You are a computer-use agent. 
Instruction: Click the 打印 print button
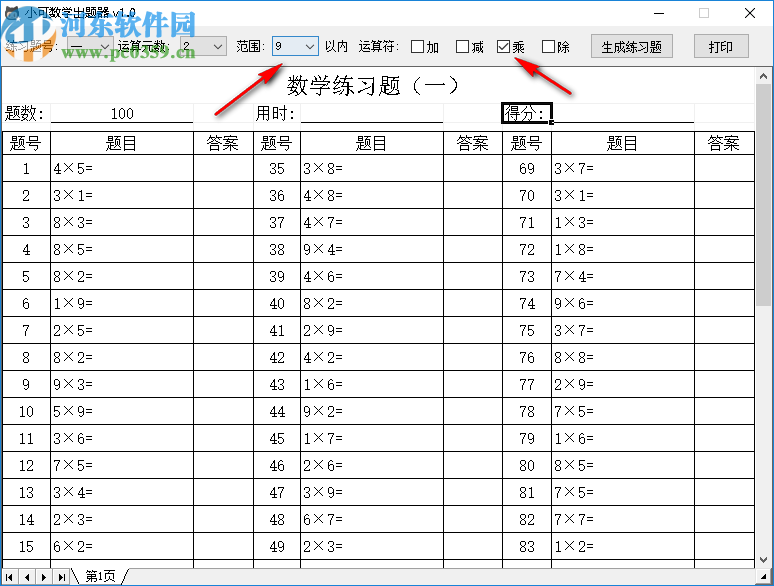coord(721,46)
